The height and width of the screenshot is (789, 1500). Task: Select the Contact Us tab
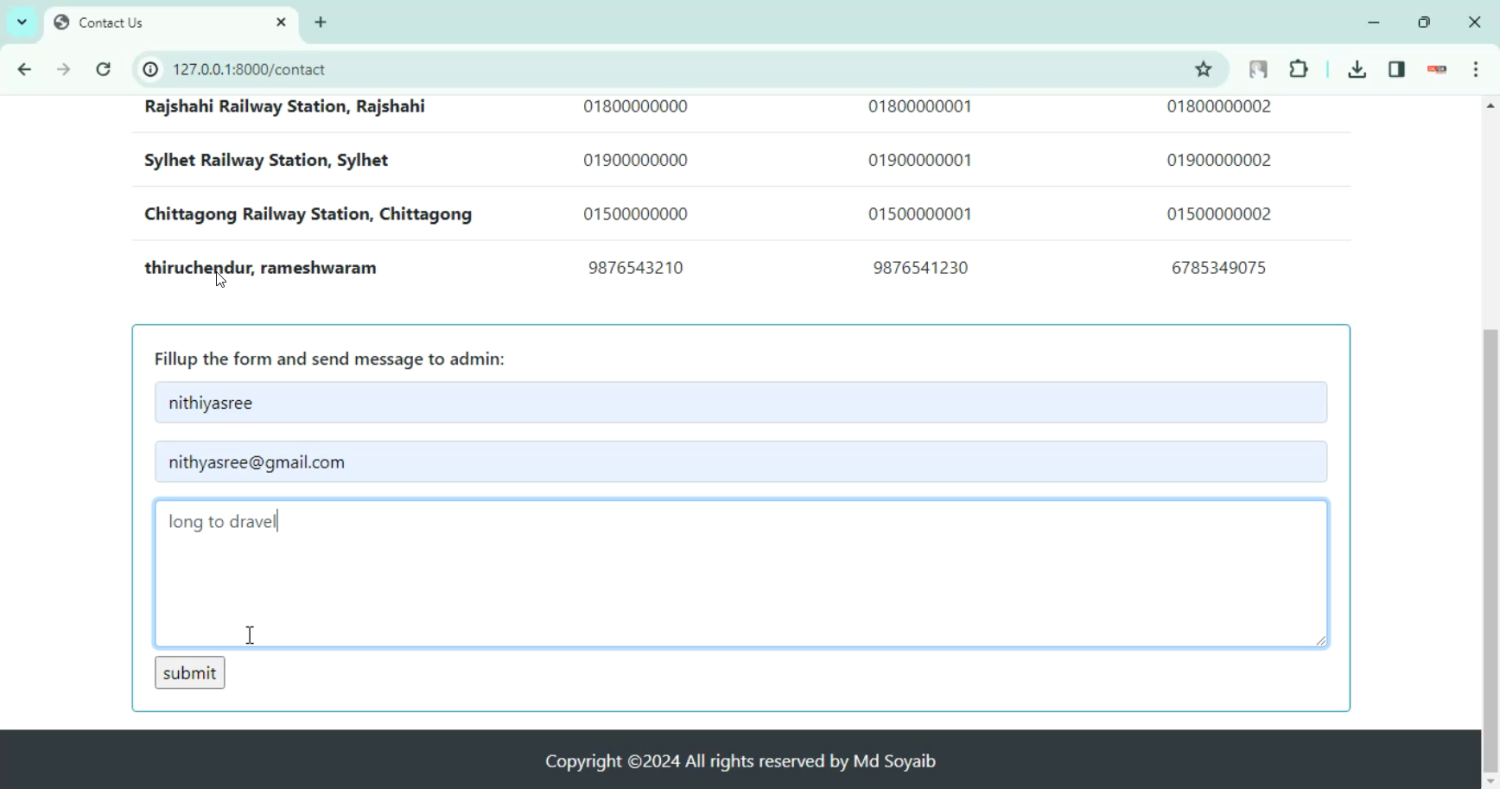[160, 22]
